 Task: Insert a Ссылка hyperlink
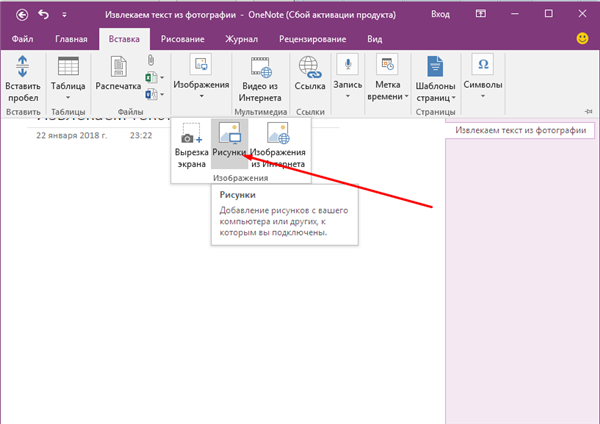[x=310, y=73]
